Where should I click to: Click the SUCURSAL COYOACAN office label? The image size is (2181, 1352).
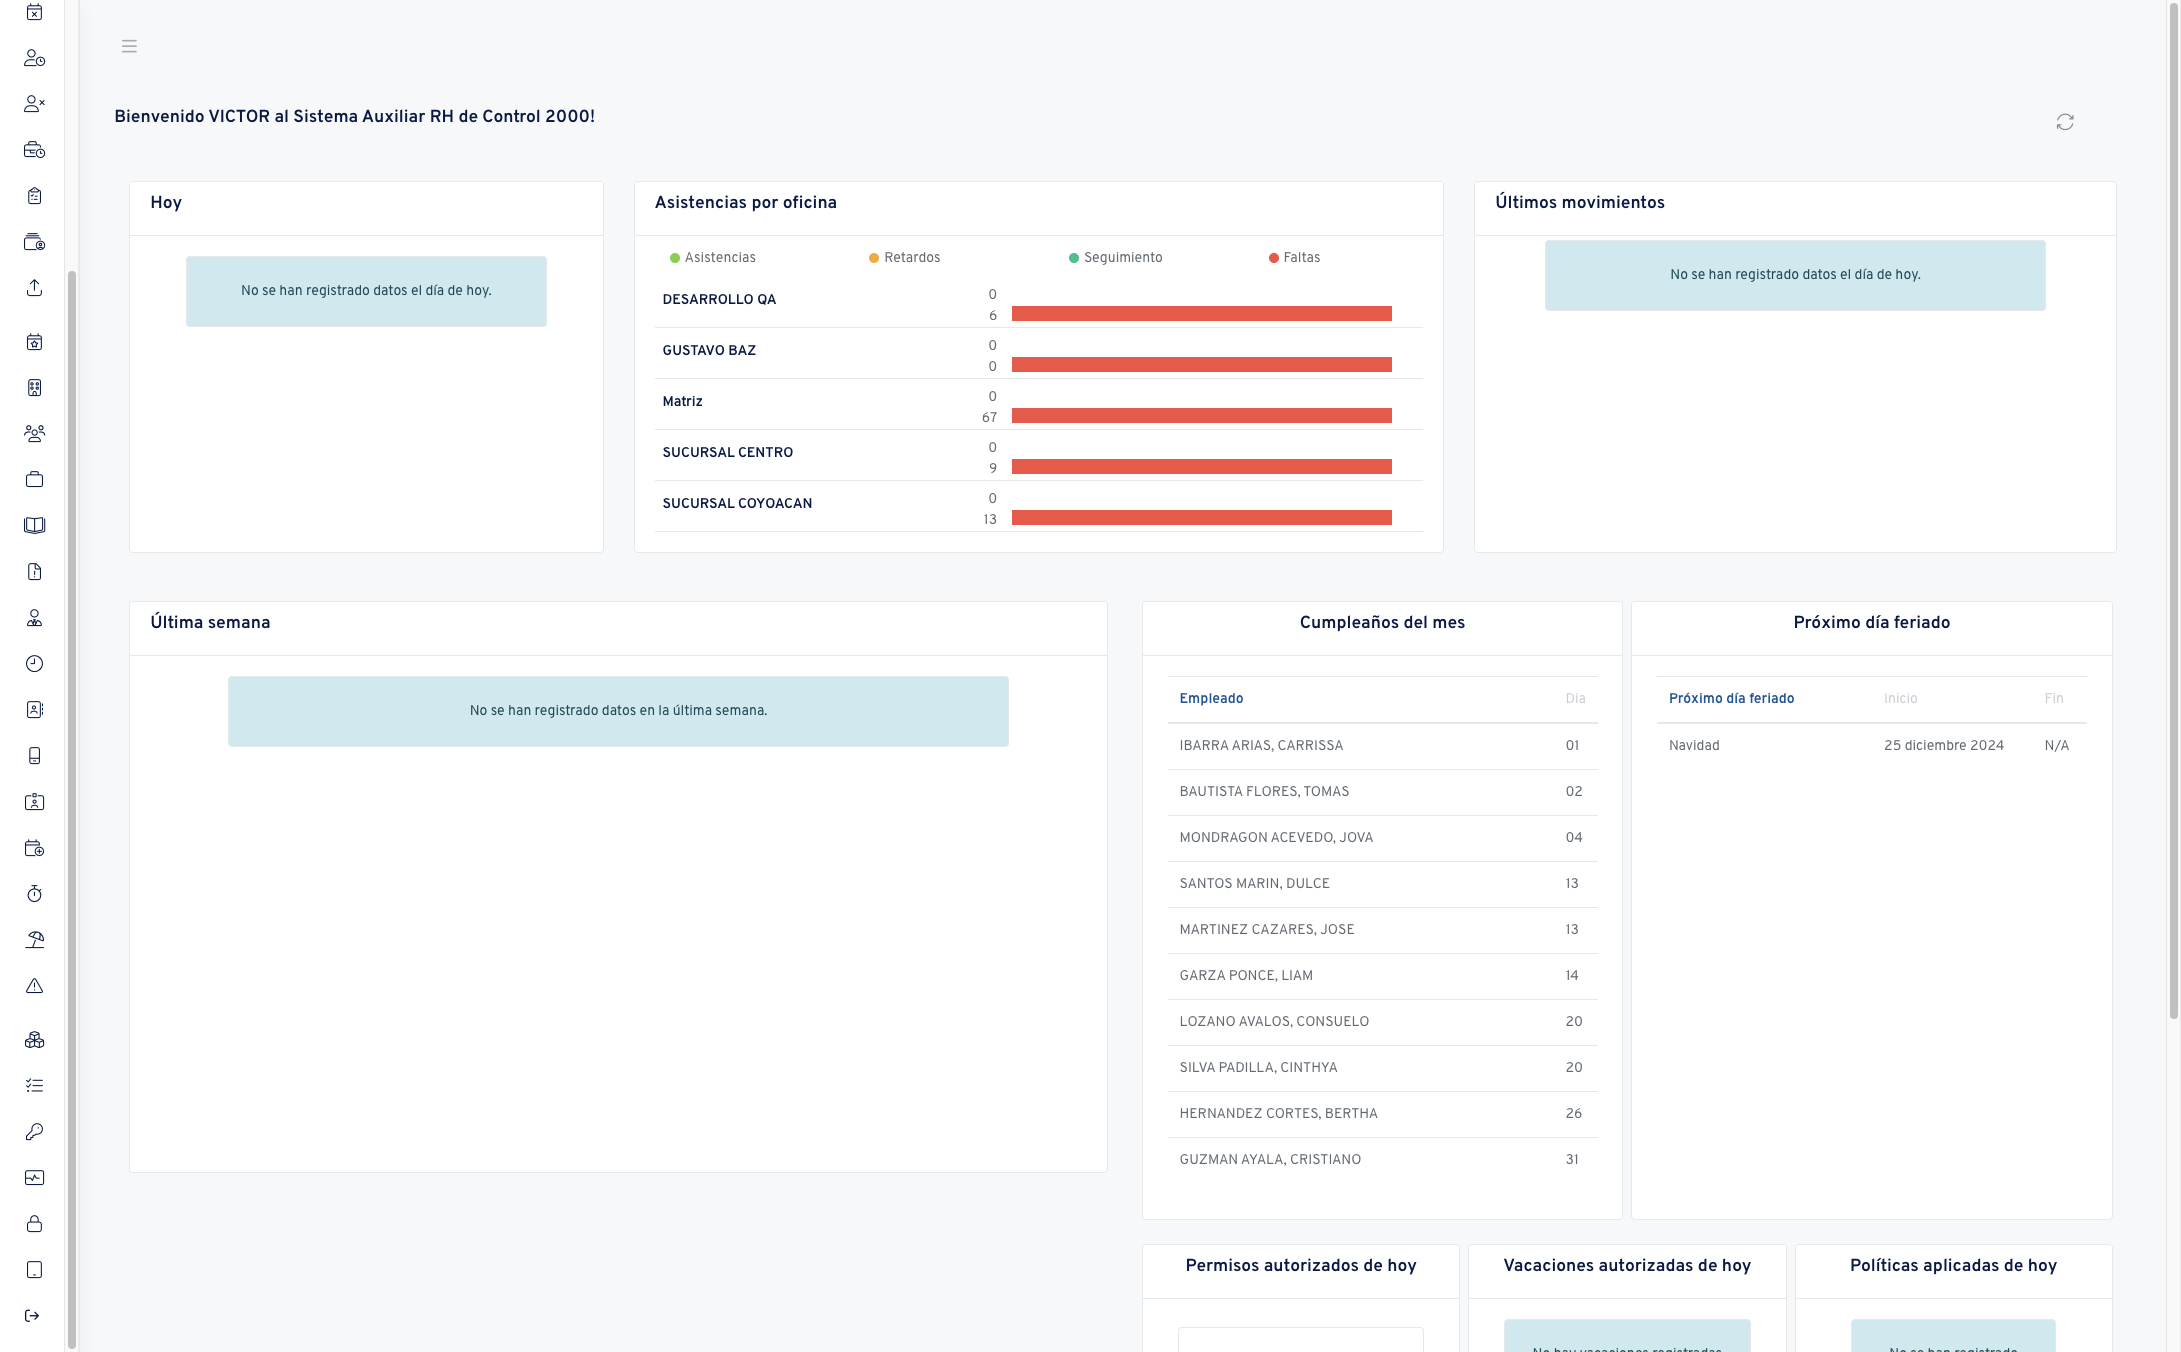pyautogui.click(x=737, y=504)
